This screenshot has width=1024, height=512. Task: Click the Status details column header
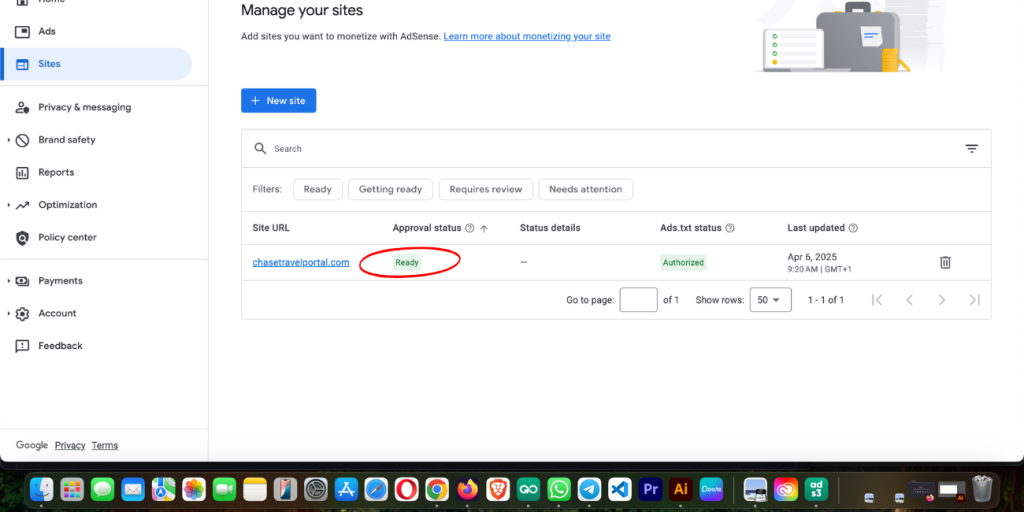pos(550,228)
